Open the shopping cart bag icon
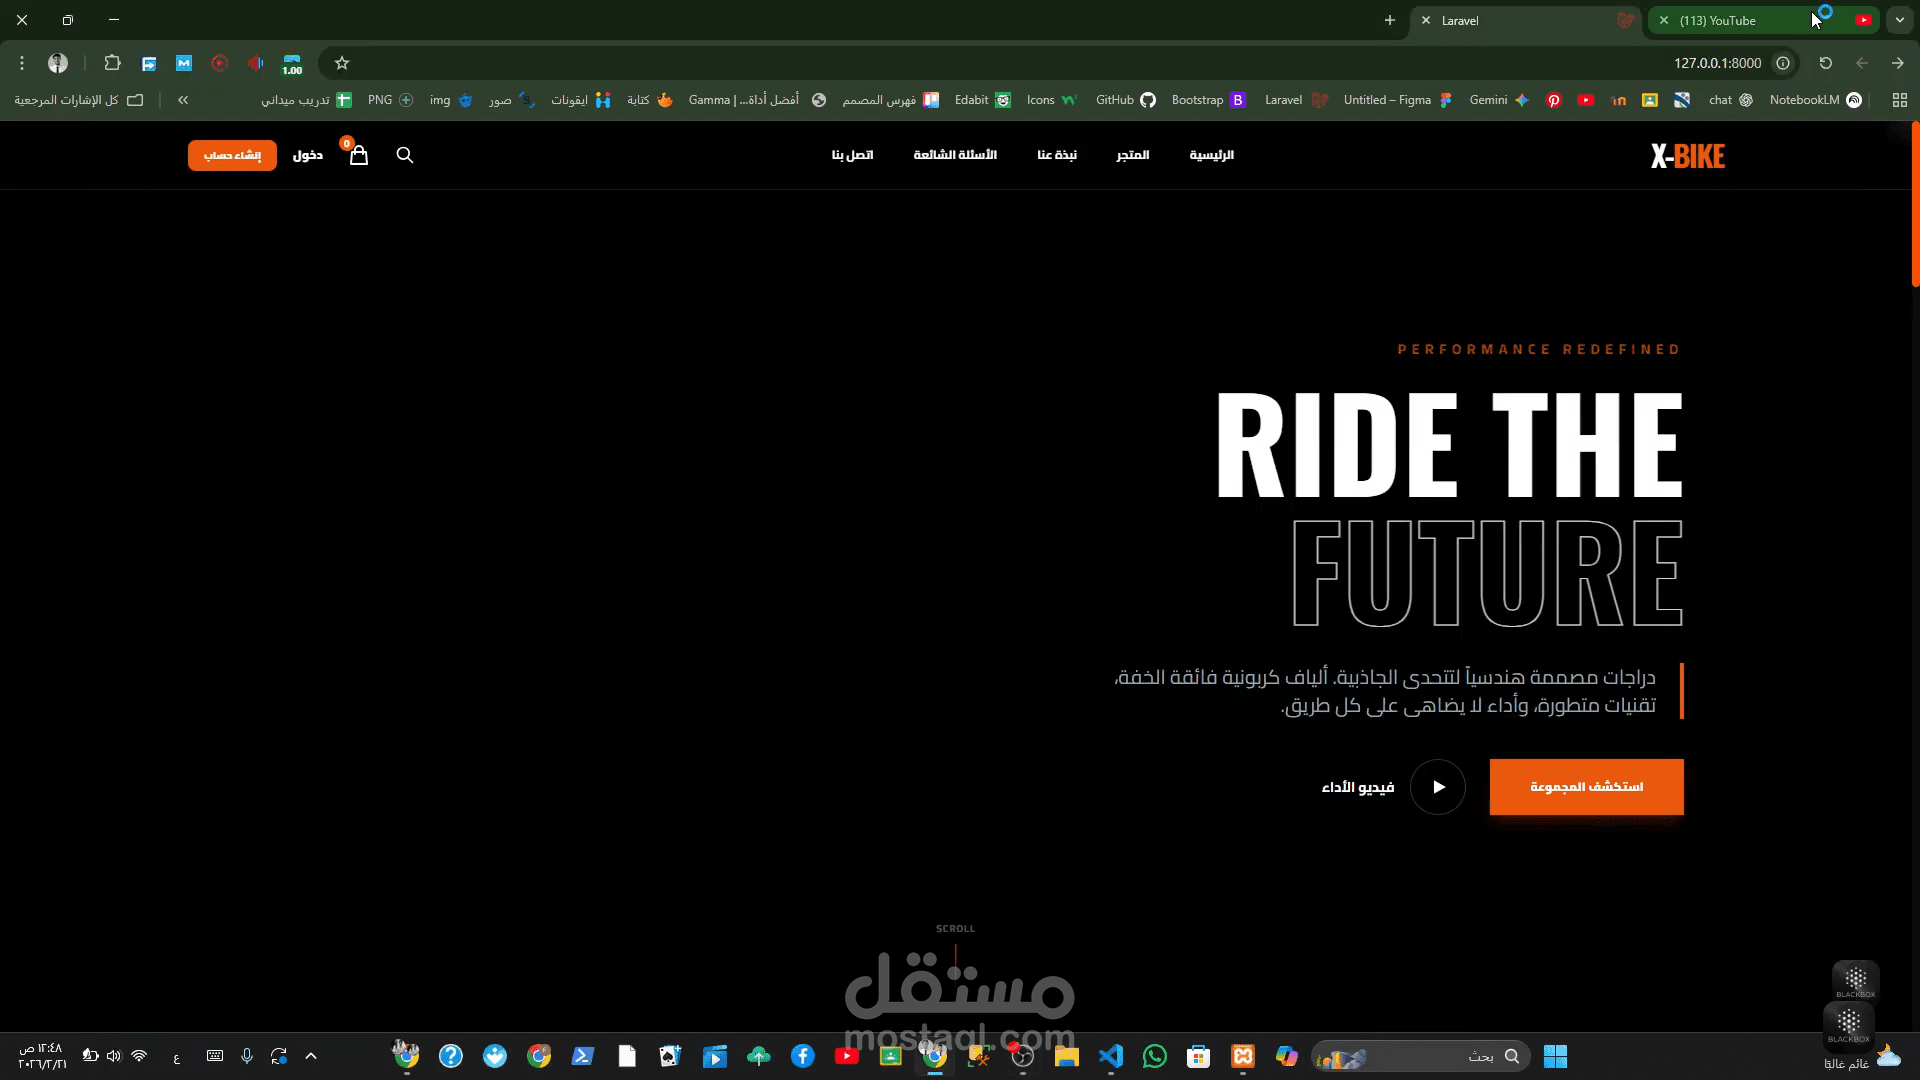The height and width of the screenshot is (1080, 1920). coord(359,155)
